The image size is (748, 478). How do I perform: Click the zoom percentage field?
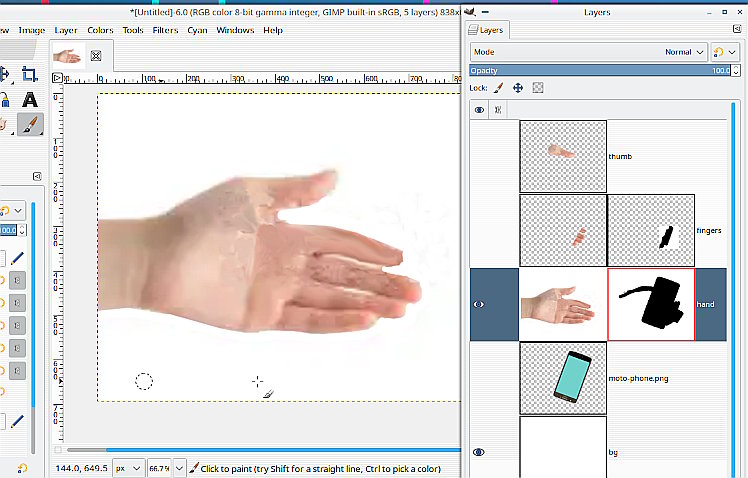[160, 468]
